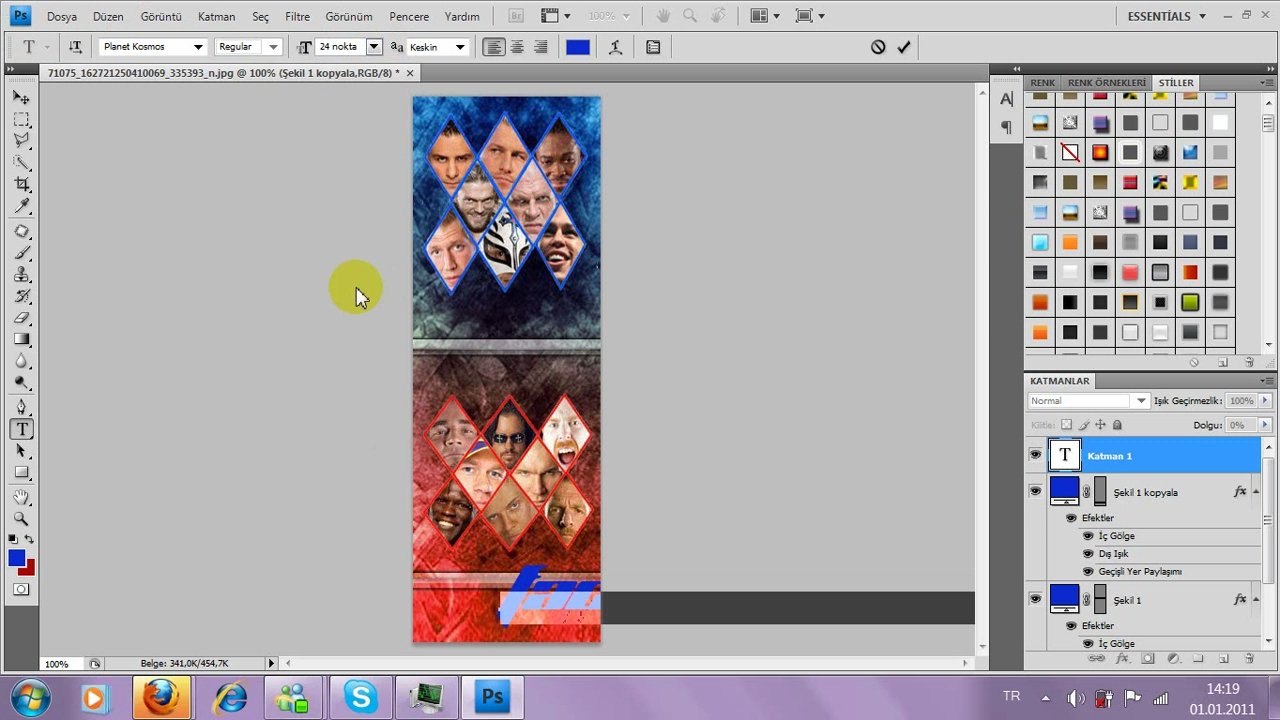Viewport: 1280px width, 720px height.
Task: Collapse effects of Şekil 1 kopyala layer
Action: (1254, 492)
